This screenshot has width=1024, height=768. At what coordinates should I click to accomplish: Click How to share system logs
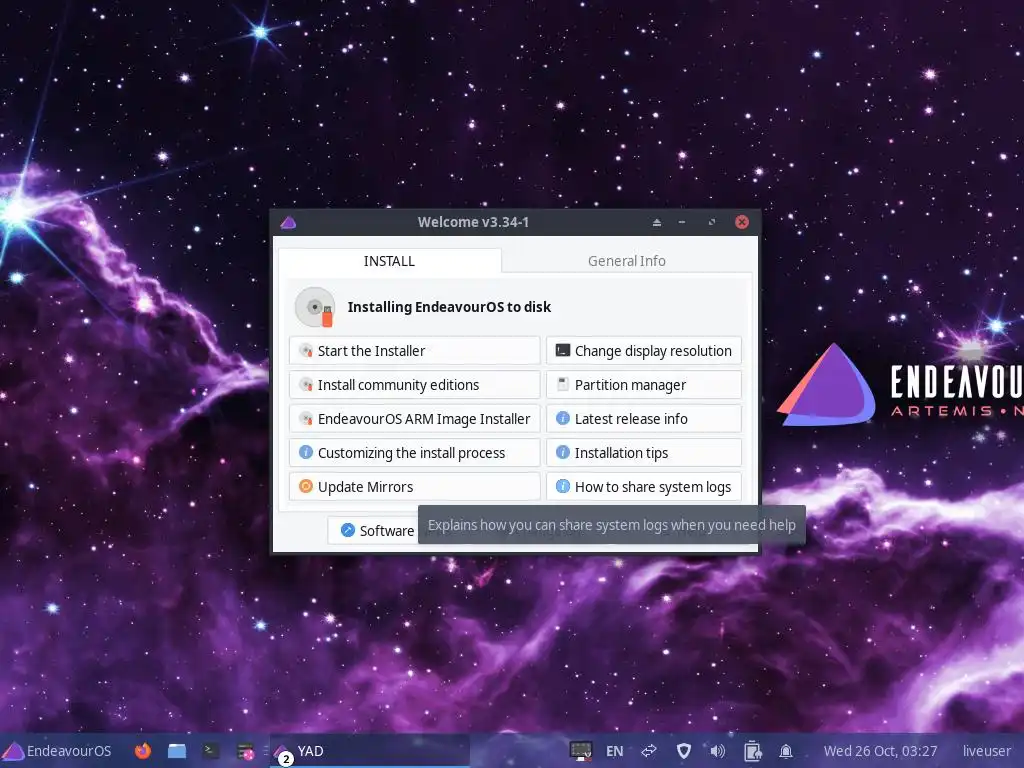(x=644, y=487)
